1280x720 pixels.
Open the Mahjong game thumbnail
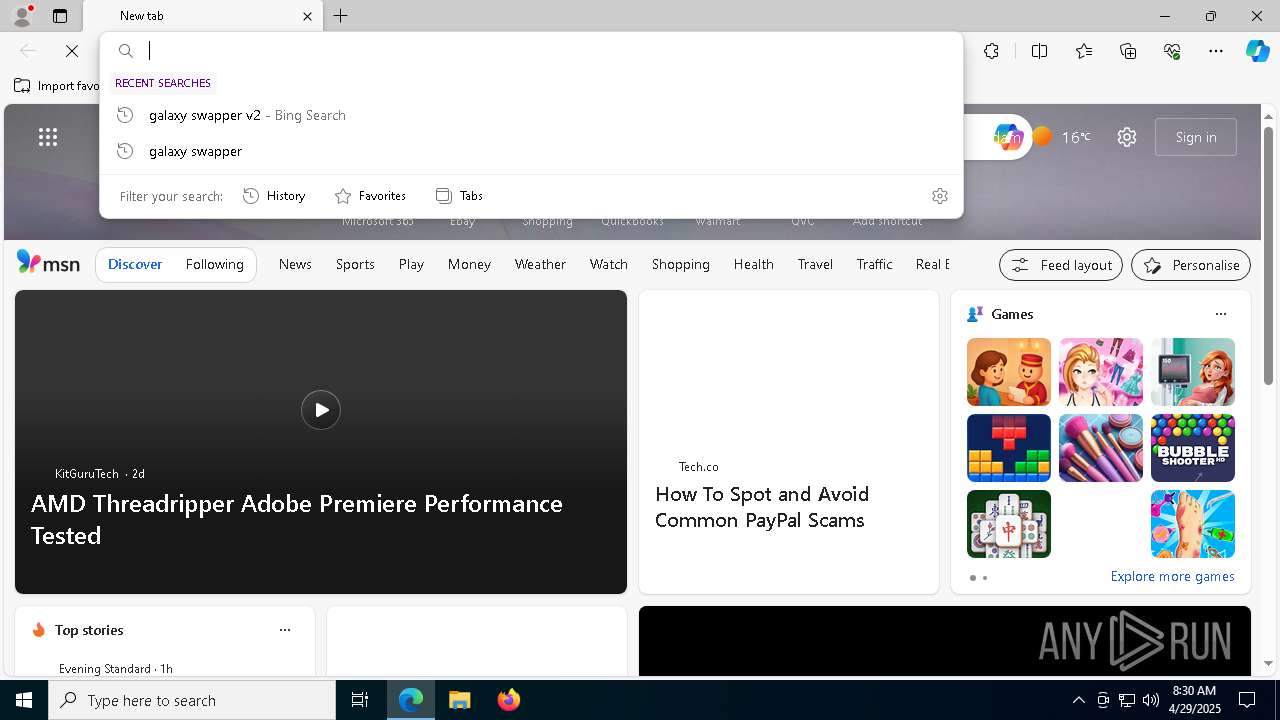point(1009,524)
